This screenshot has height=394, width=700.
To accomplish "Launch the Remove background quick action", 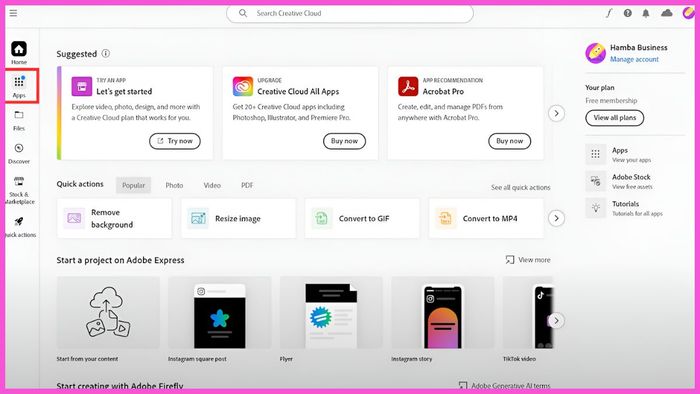I will 114,218.
